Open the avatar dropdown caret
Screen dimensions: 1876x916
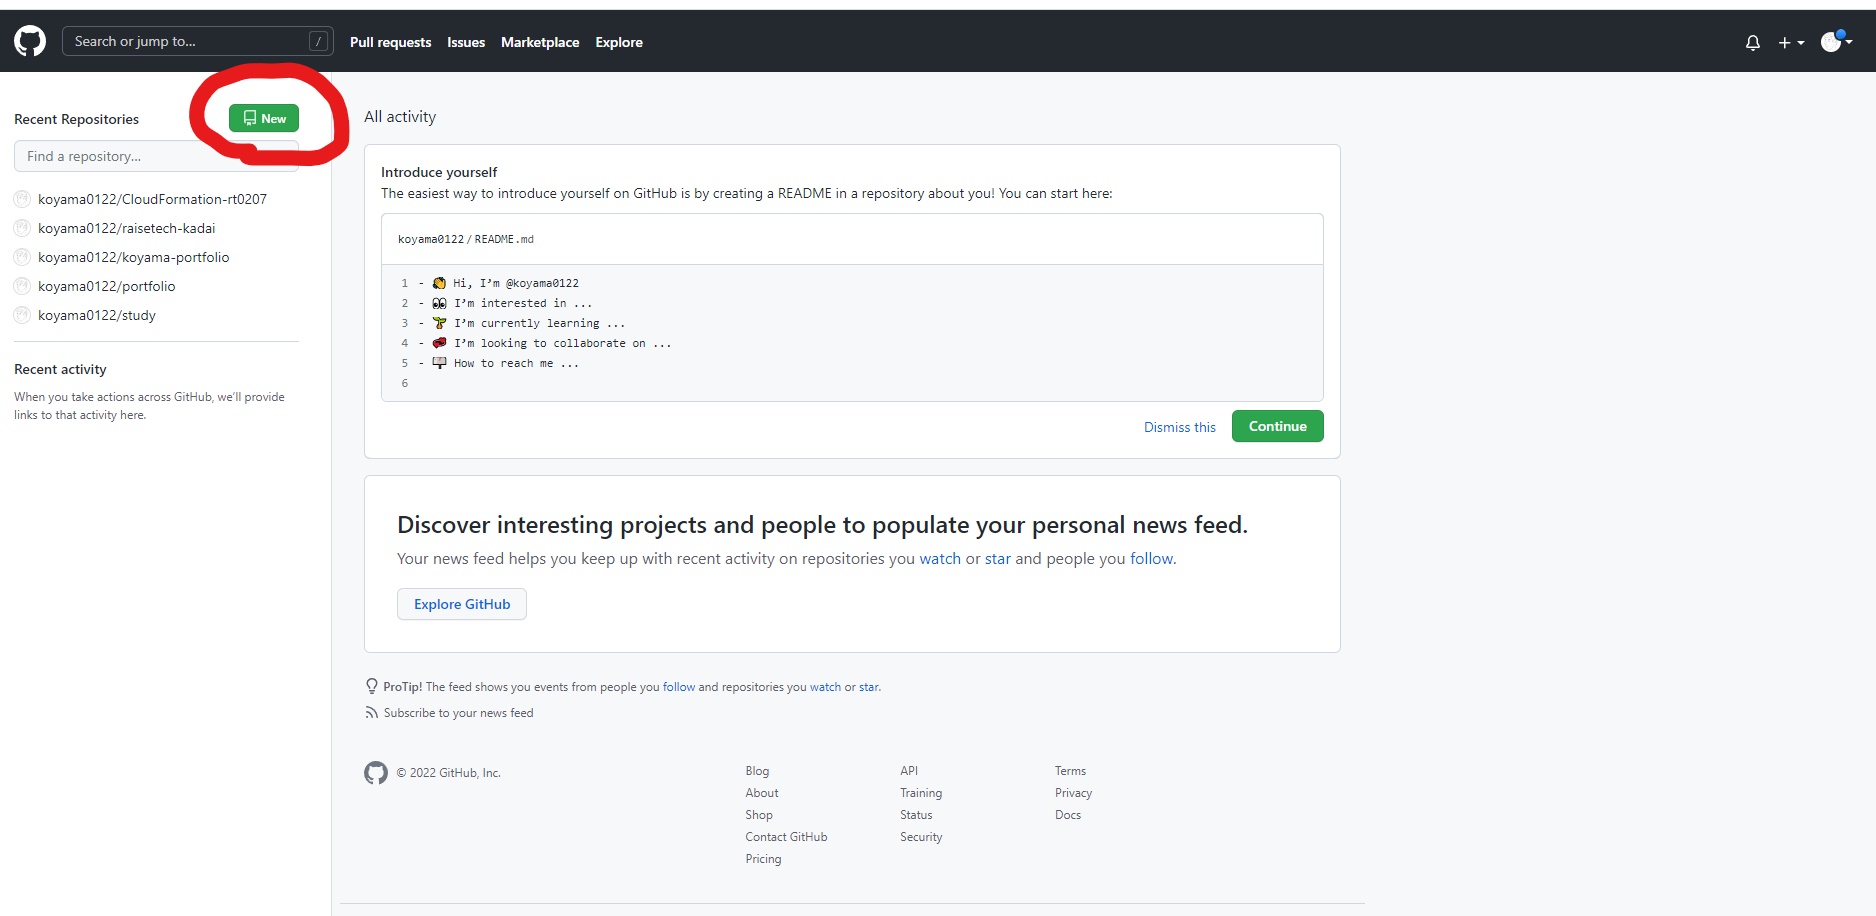click(x=1851, y=42)
